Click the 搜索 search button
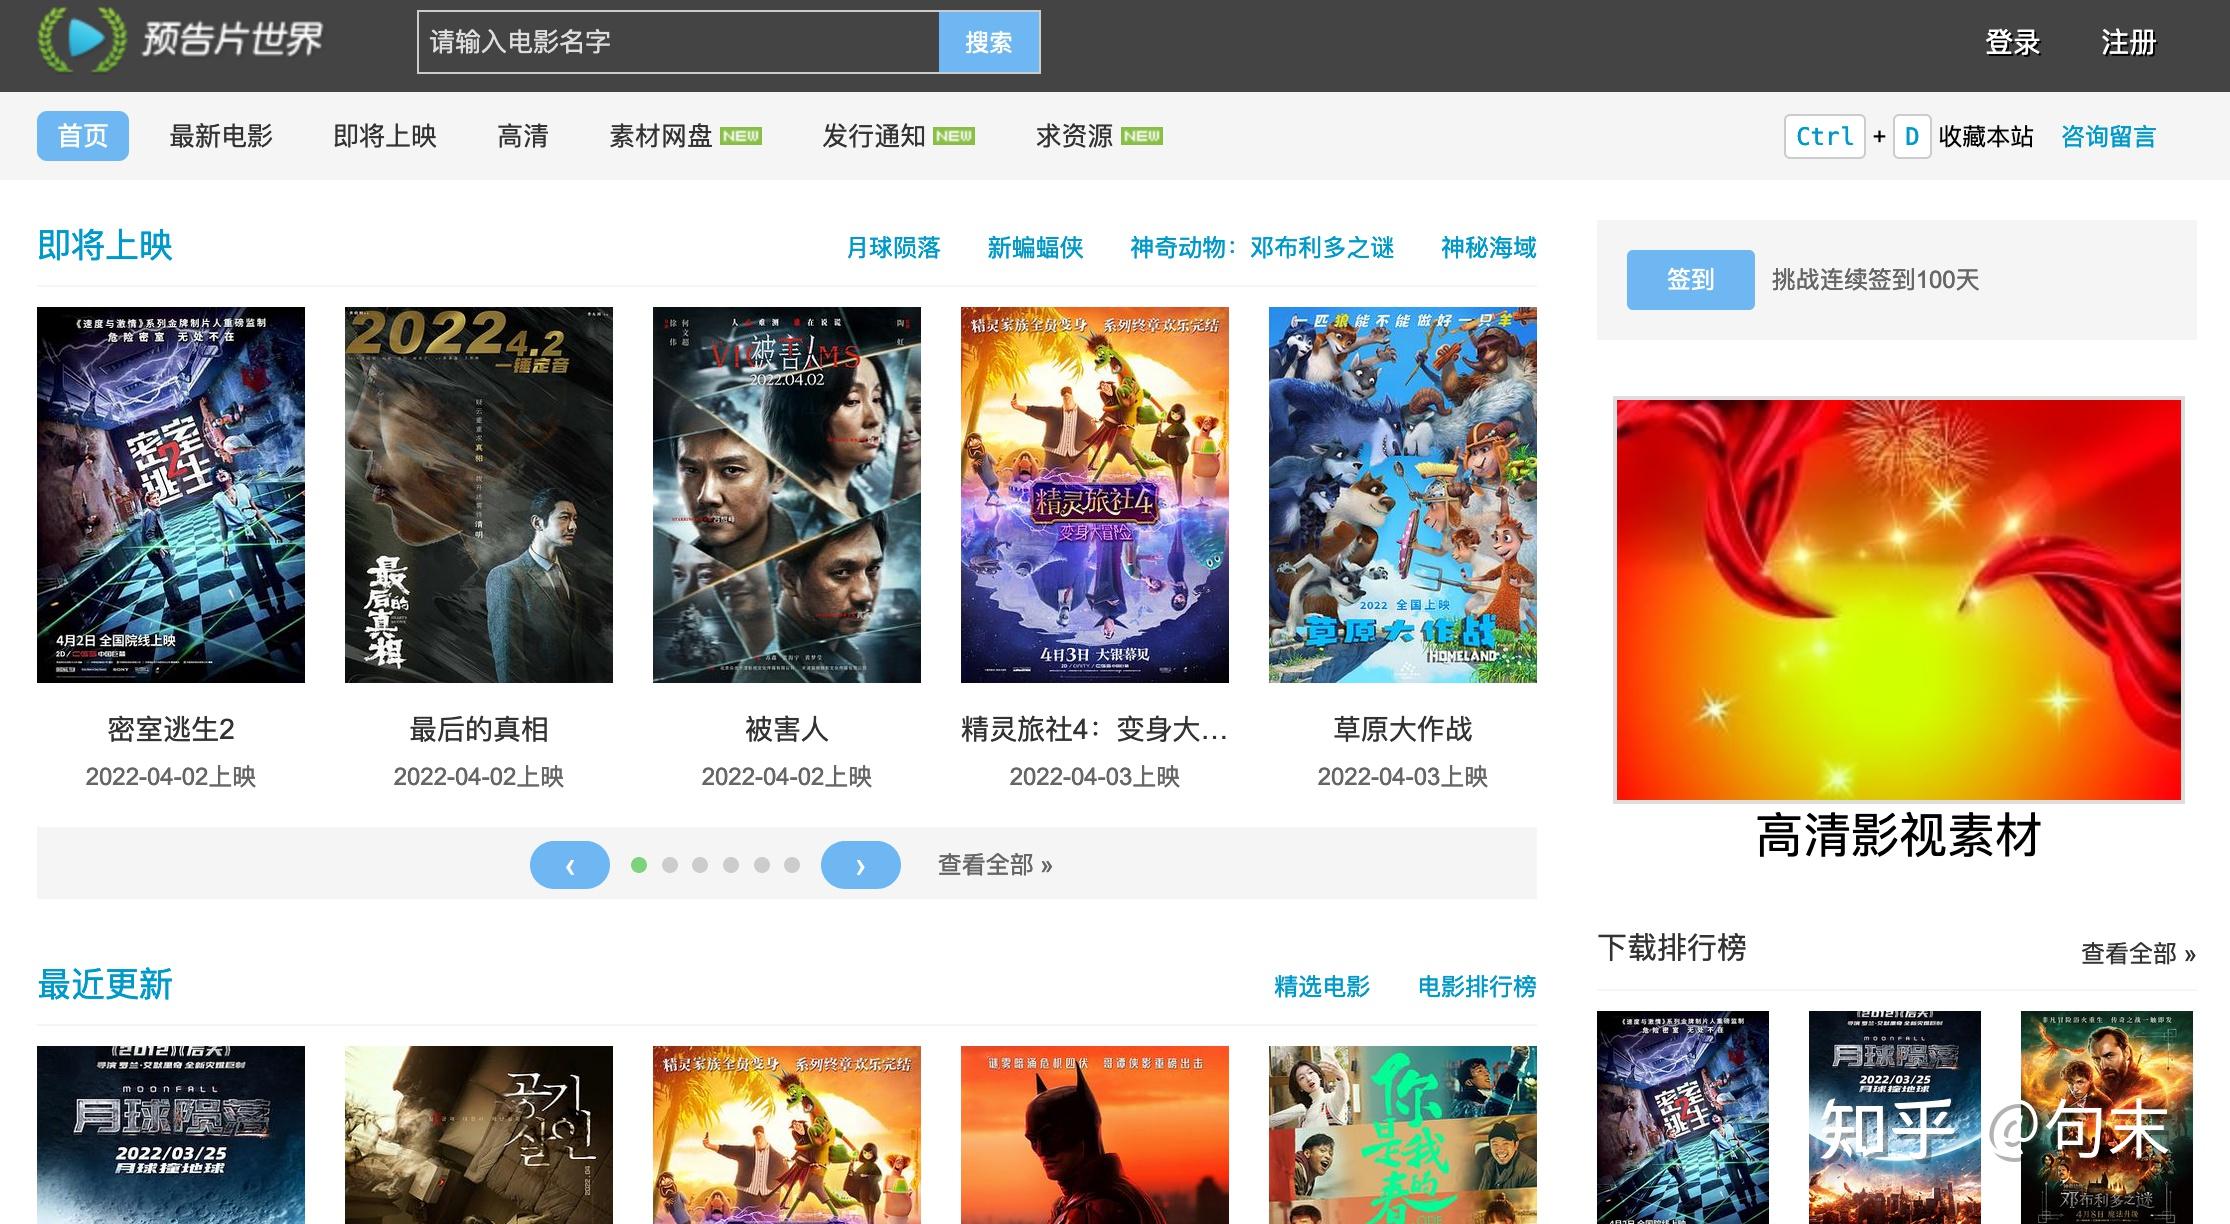Image resolution: width=2230 pixels, height=1224 pixels. point(989,42)
